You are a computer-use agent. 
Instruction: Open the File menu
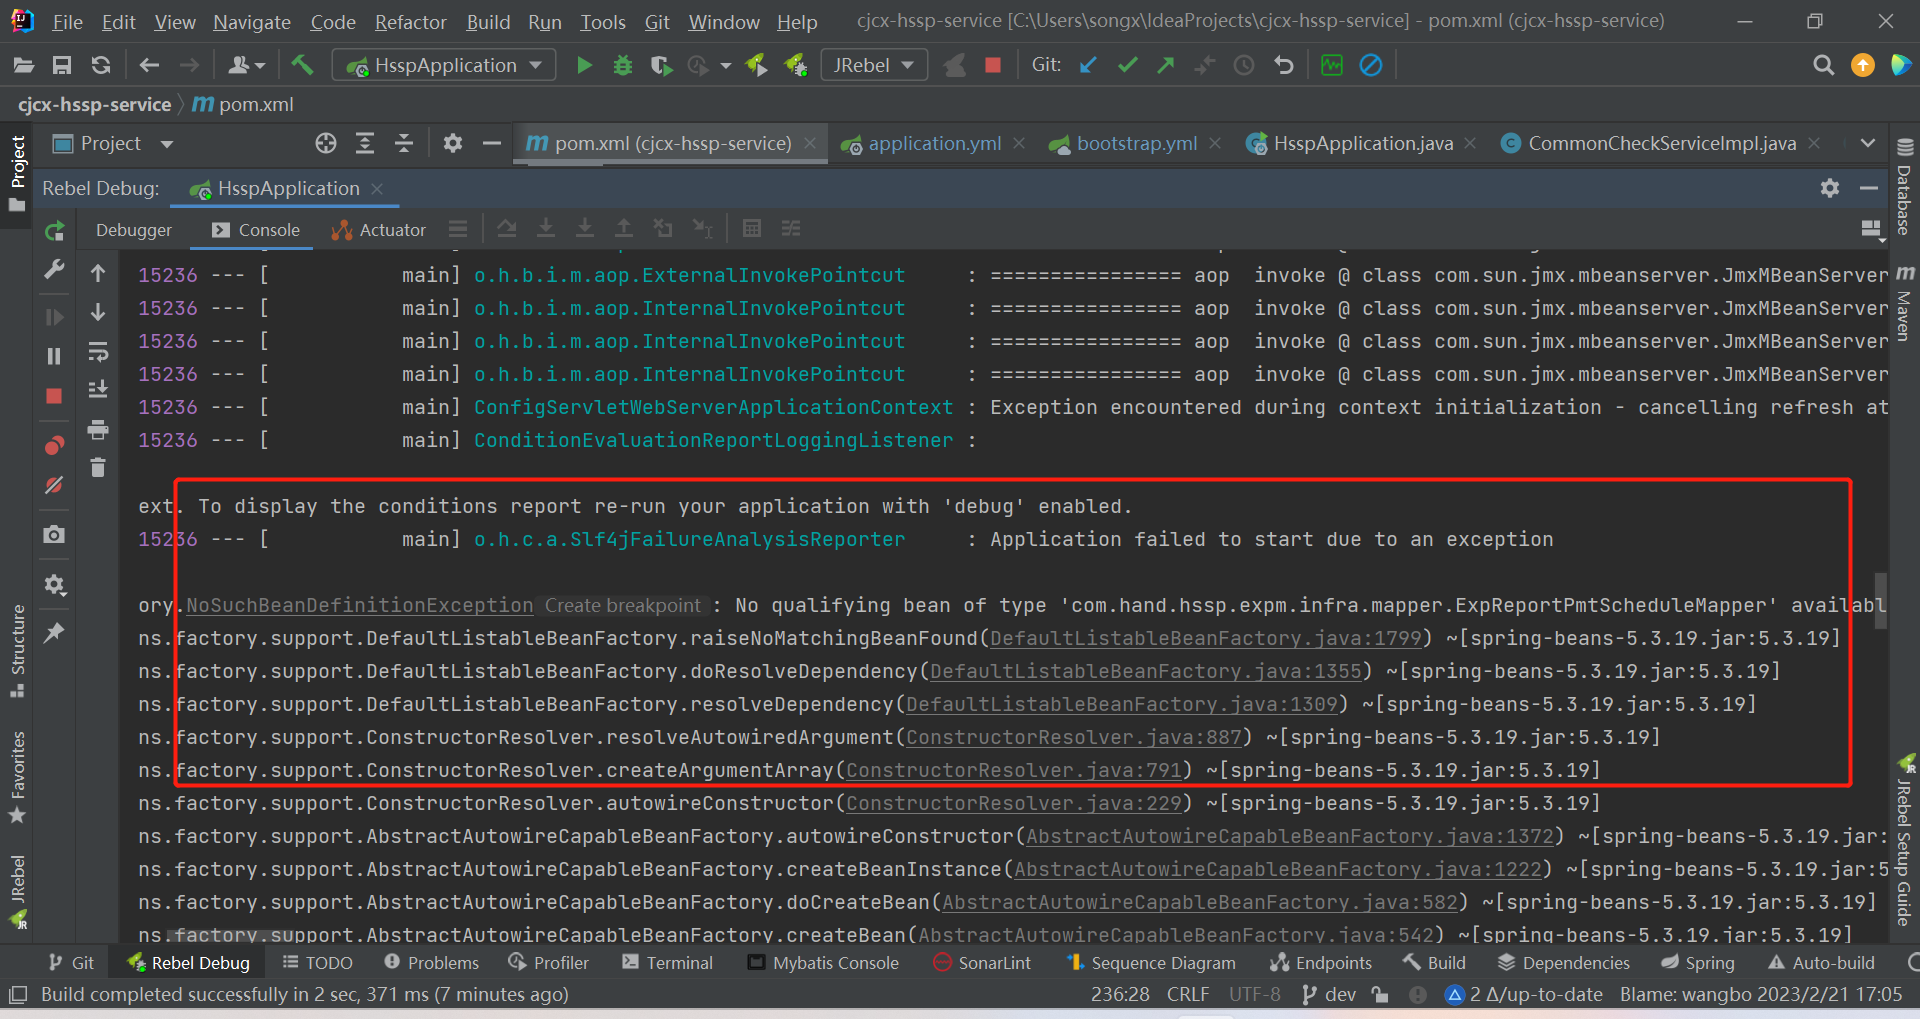tap(67, 21)
